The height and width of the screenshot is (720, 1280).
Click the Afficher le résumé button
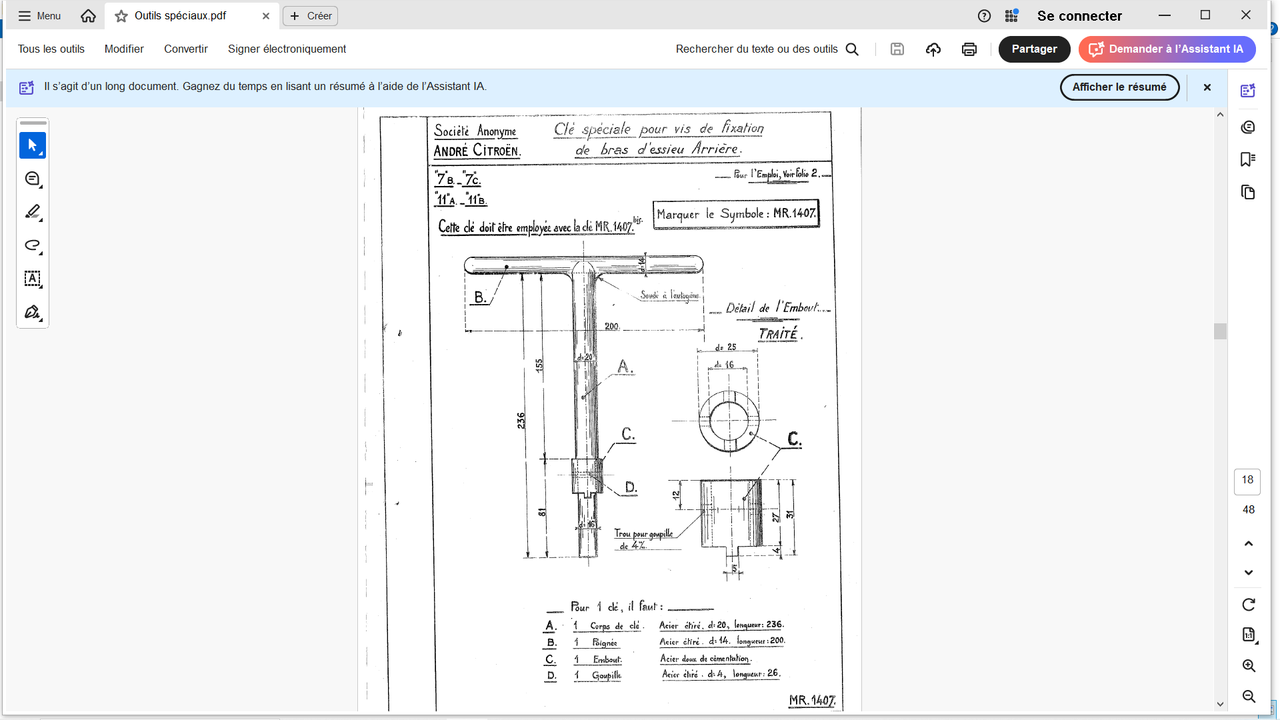coord(1120,87)
